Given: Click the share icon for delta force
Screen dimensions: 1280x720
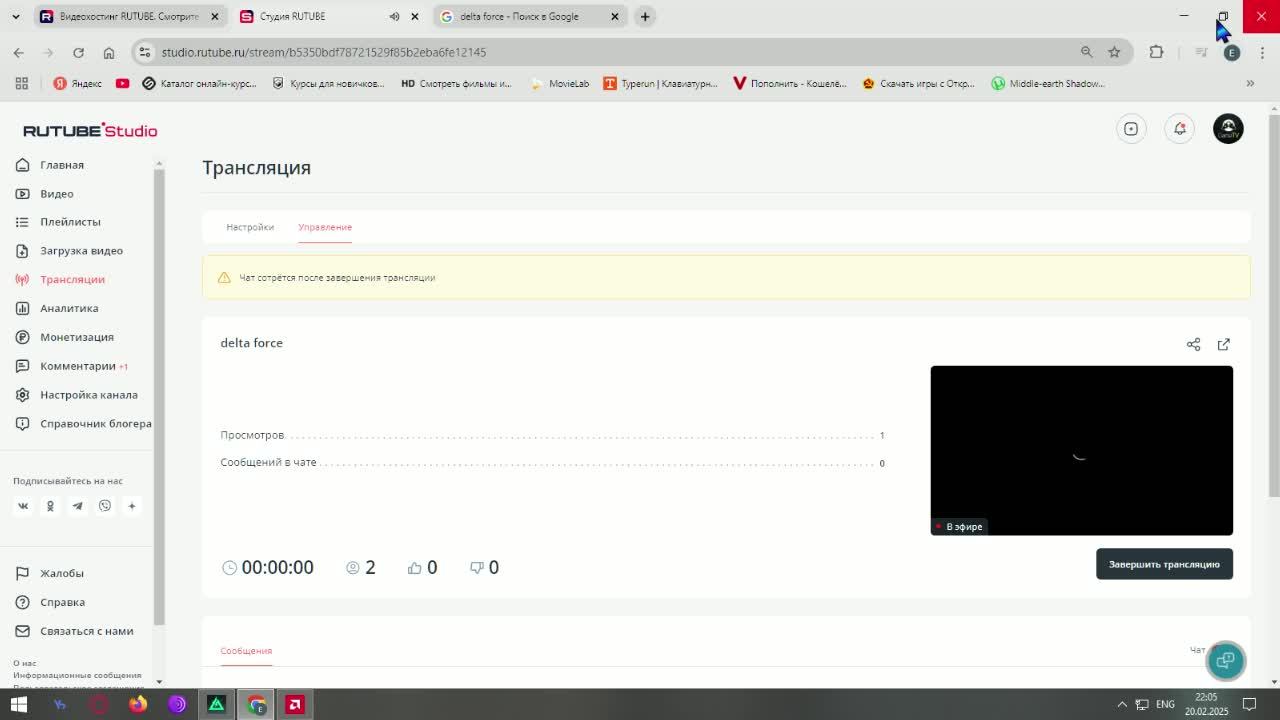Looking at the screenshot, I should (x=1193, y=344).
